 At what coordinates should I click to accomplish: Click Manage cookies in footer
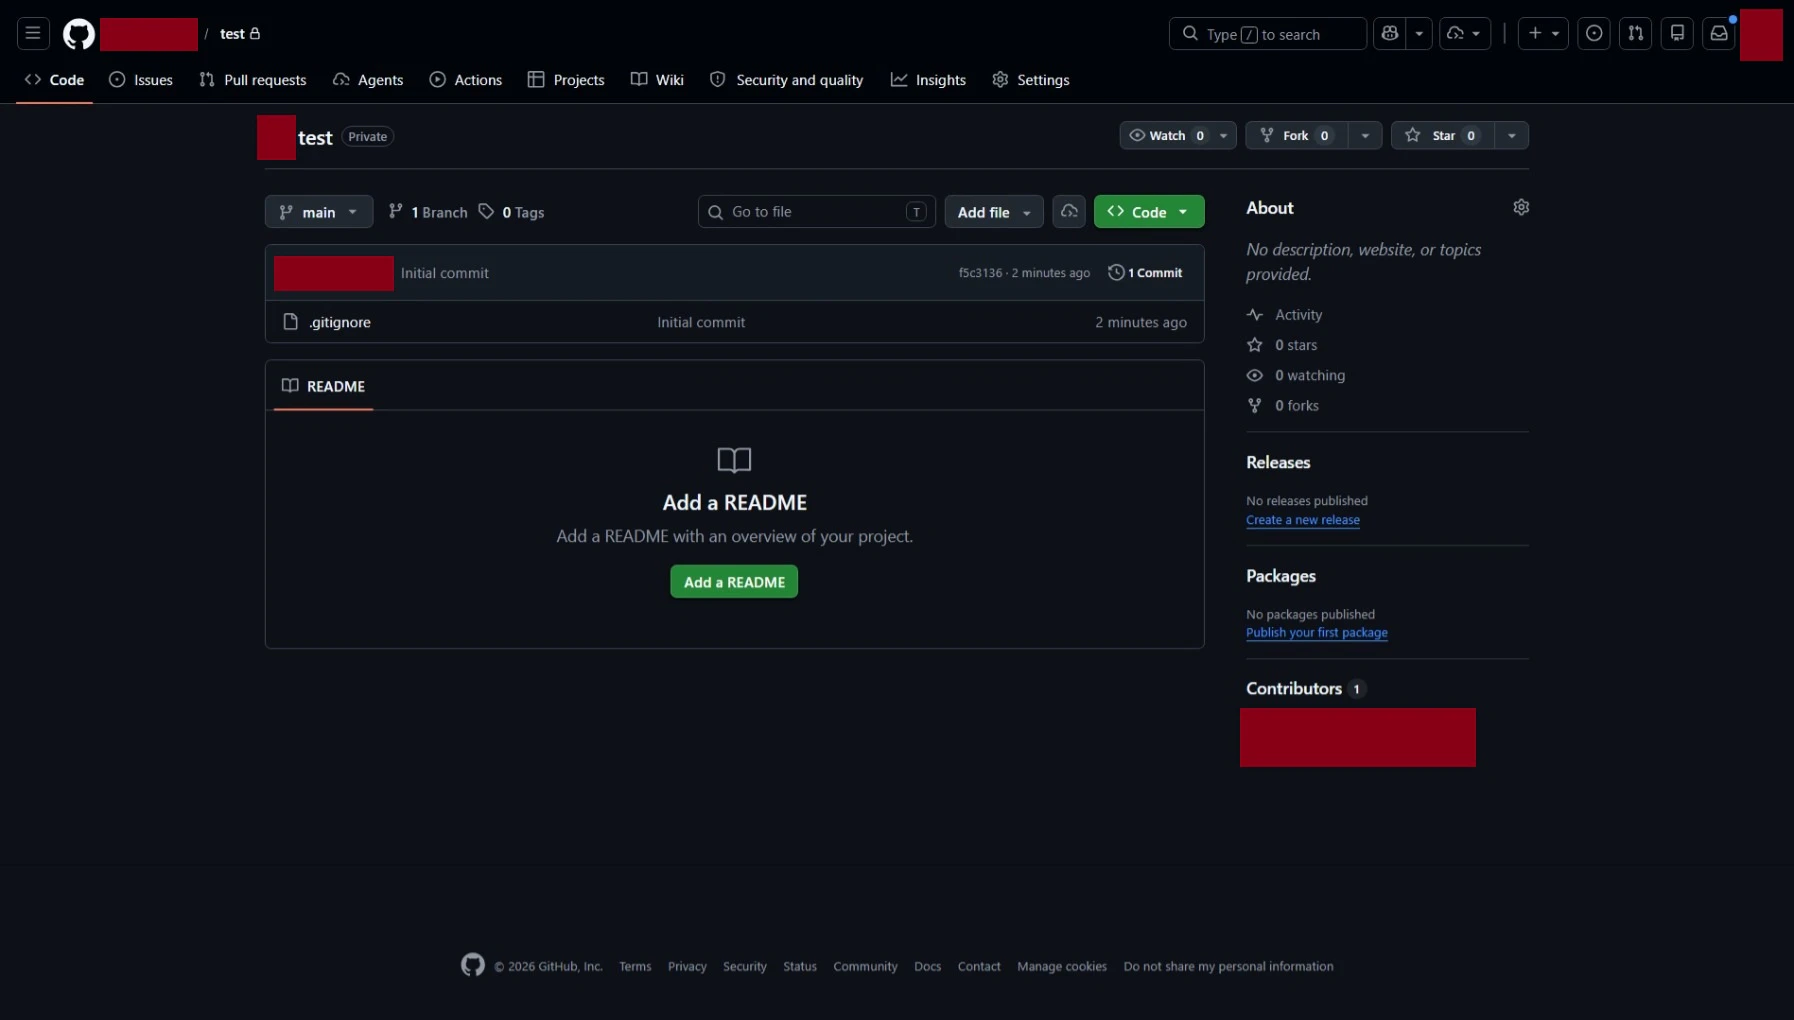1062,967
